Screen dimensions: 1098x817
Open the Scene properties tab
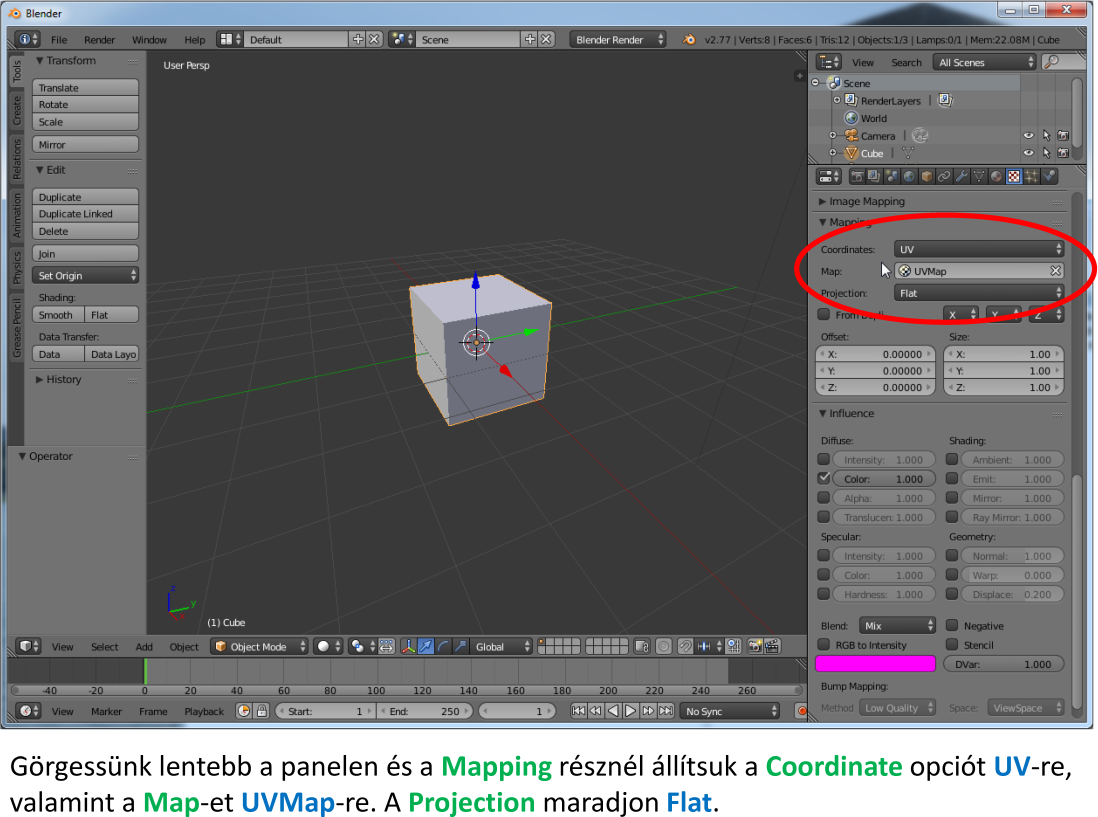(x=892, y=176)
